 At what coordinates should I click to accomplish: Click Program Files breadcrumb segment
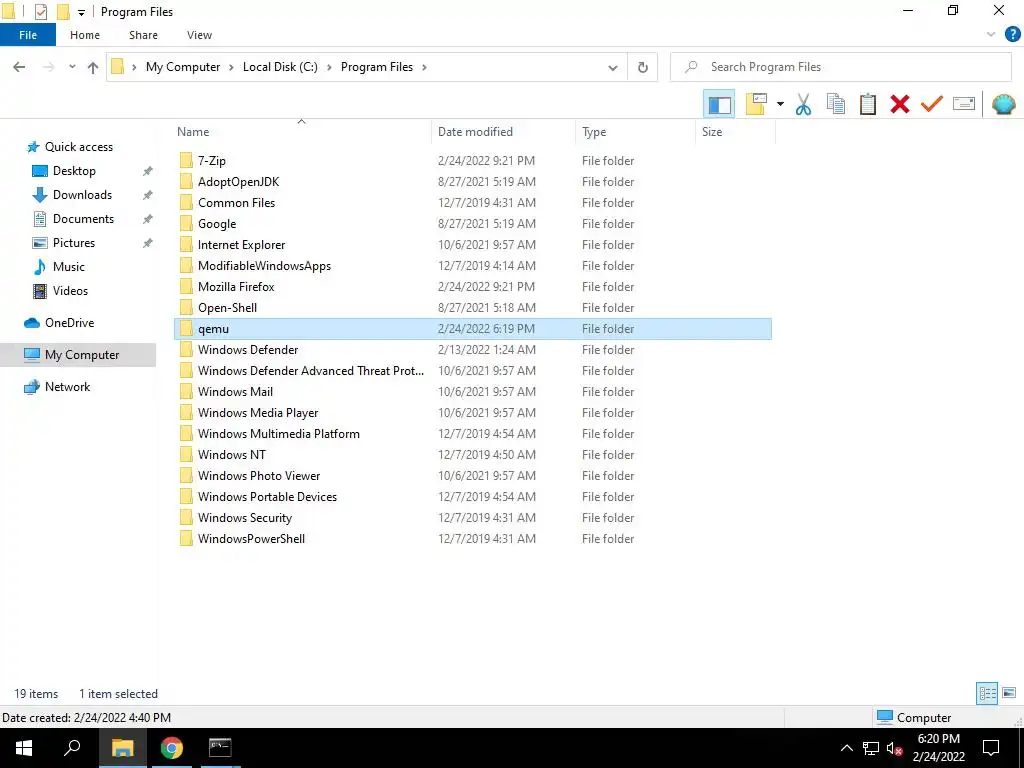[x=377, y=67]
